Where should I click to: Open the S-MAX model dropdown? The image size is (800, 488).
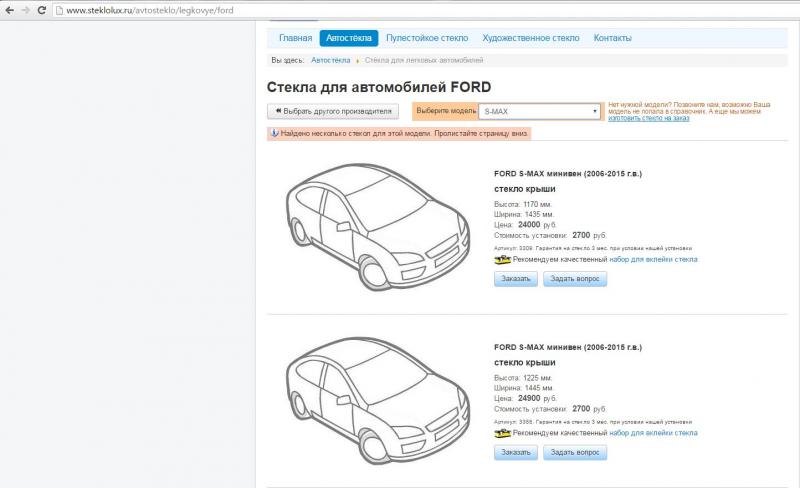coord(540,111)
